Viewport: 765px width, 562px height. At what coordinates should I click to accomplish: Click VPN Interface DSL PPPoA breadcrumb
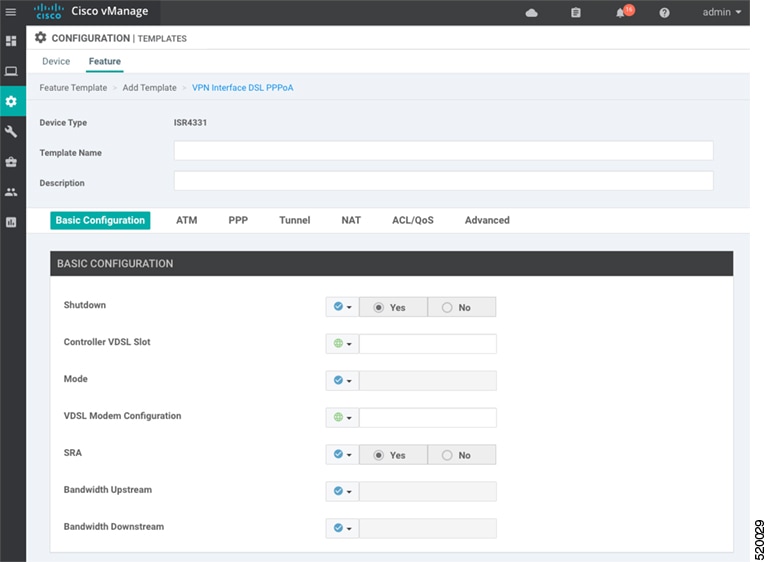pyautogui.click(x=242, y=88)
